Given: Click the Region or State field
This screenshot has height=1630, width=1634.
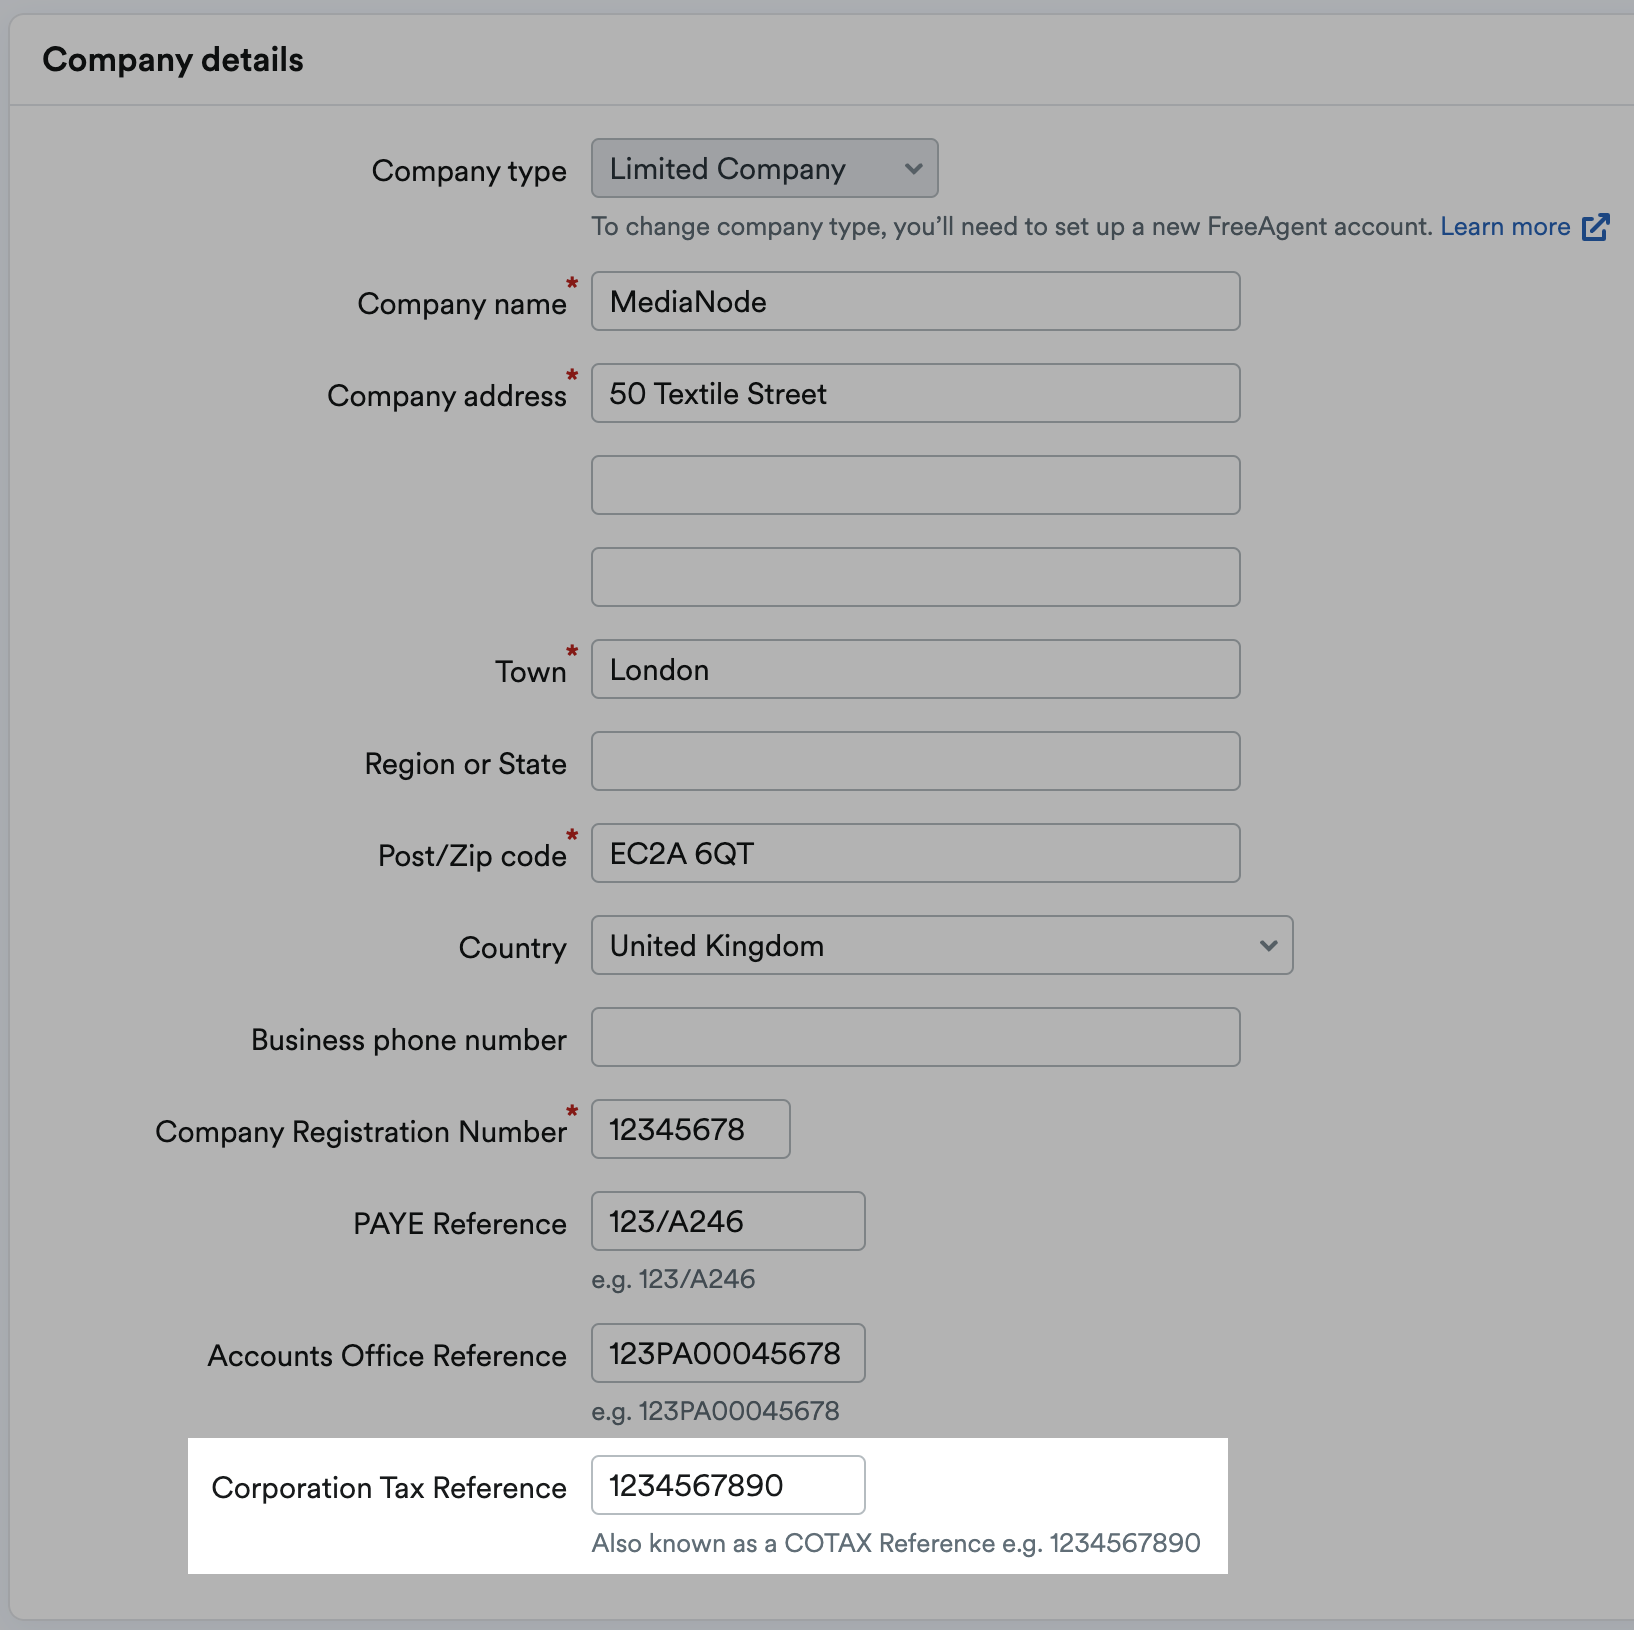Looking at the screenshot, I should tap(915, 761).
